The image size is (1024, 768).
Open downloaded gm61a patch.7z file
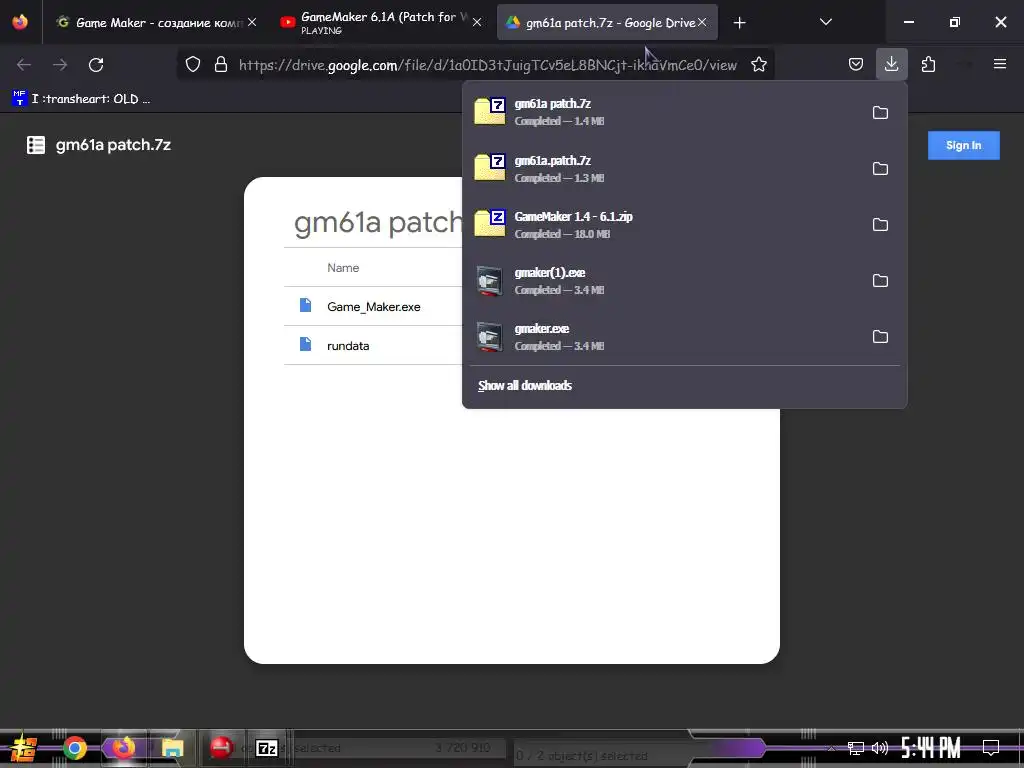[x=663, y=112]
